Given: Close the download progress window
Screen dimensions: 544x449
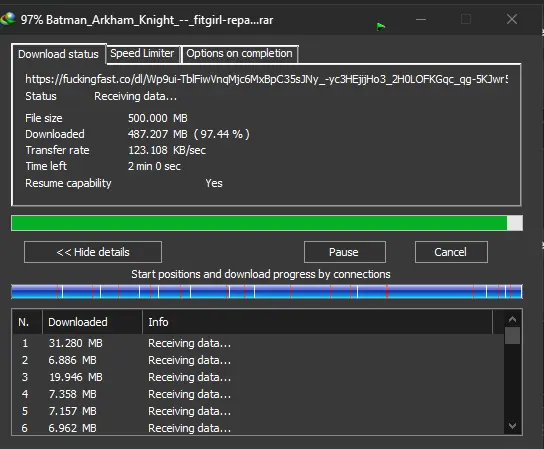Looking at the screenshot, I should click(x=512, y=19).
